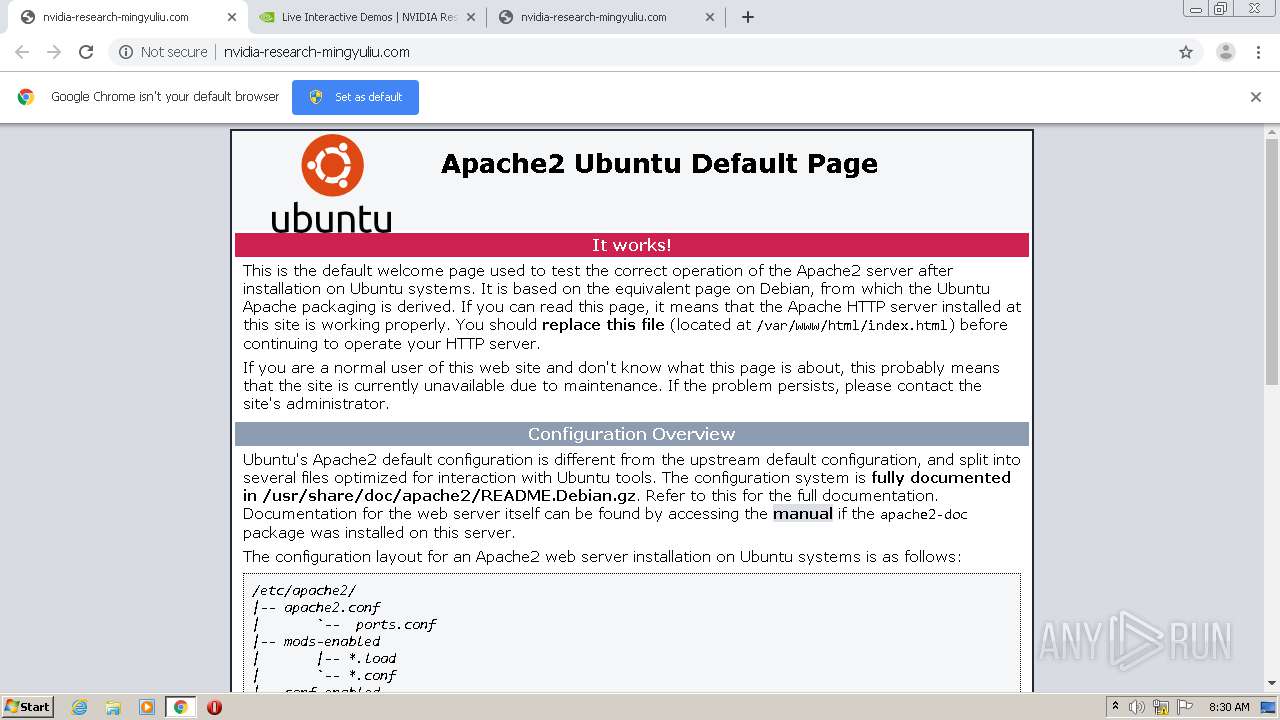Viewport: 1280px width, 720px height.
Task: Click the Apache2 Ubuntu Default Page heading
Action: point(659,163)
